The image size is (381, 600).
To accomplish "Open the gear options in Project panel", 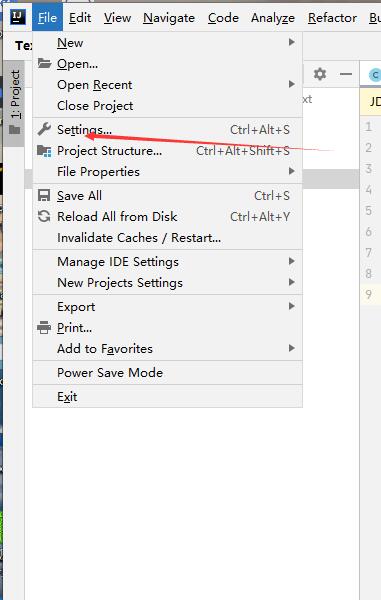I will (x=320, y=73).
